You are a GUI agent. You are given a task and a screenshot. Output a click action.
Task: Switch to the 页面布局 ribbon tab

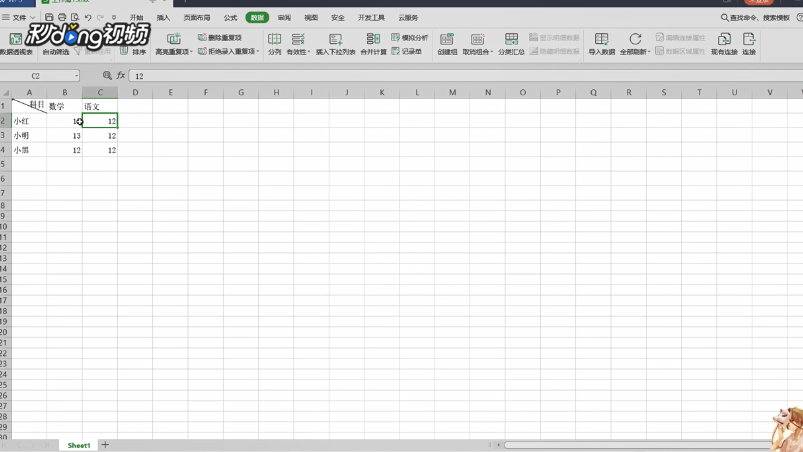pos(197,17)
